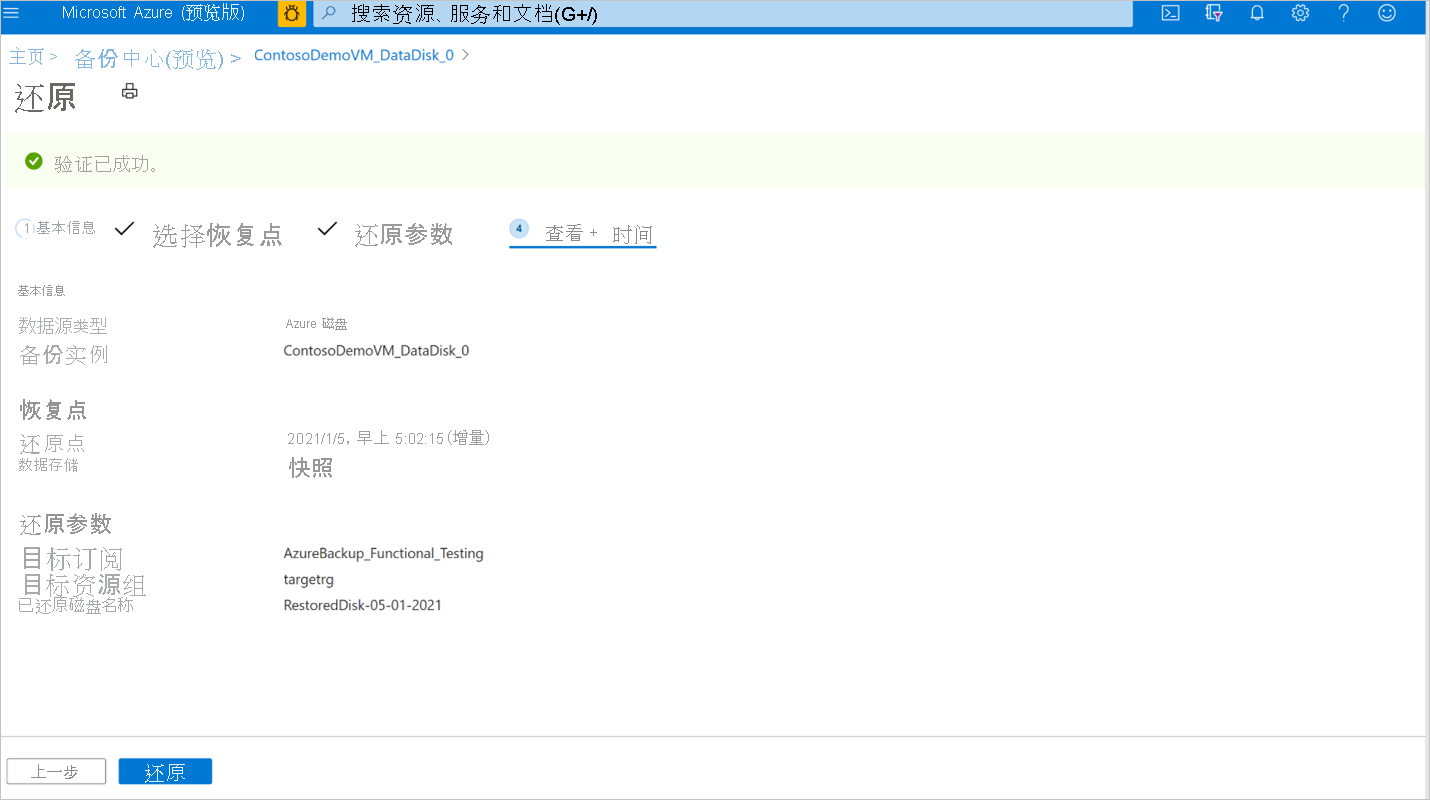1430x800 pixels.
Task: Switch to 基本信息 step tab
Action: (56, 228)
